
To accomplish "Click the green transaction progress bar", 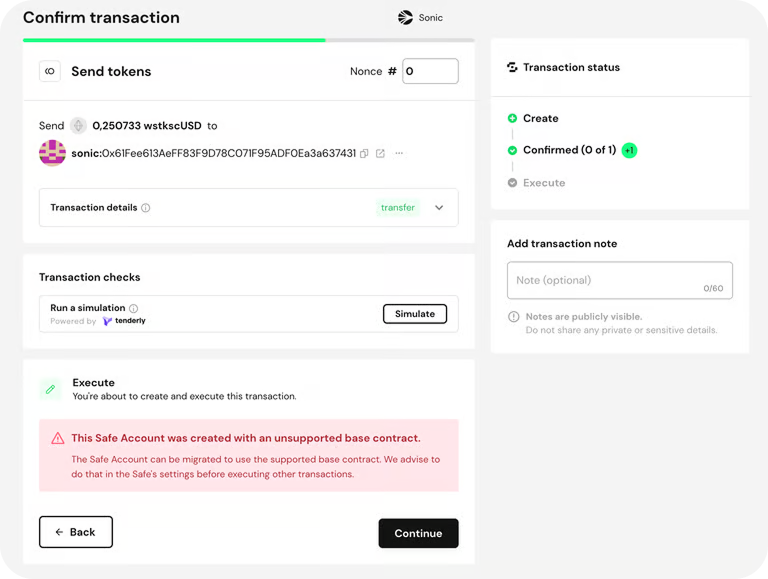I will tap(174, 40).
